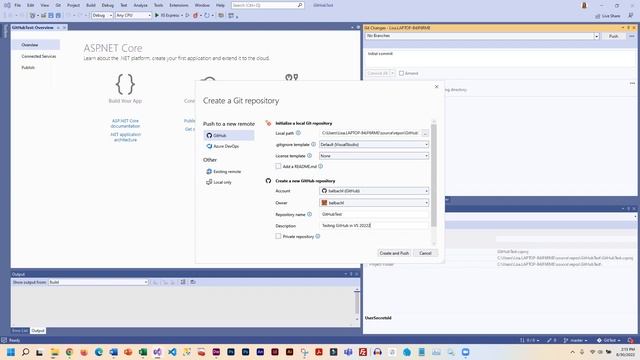This screenshot has width=640, height=360.
Task: Open Windows Start menu
Action: pos(11,352)
